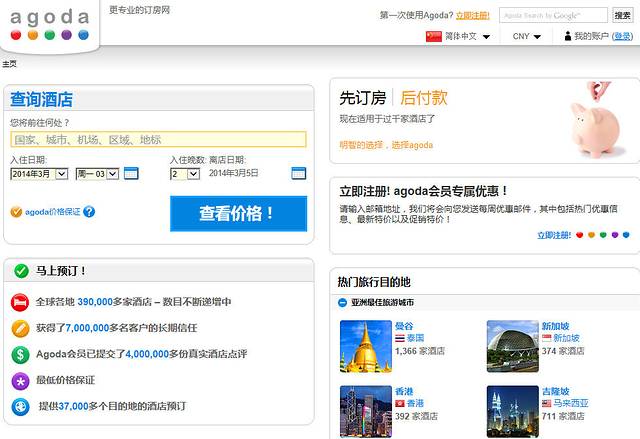
Task: Open the 曼谷 temple thumbnail
Action: coord(366,346)
